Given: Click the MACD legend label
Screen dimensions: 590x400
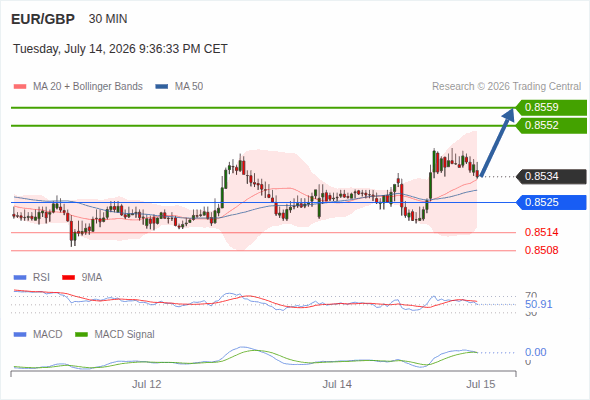Looking at the screenshot, I should 48,335.
